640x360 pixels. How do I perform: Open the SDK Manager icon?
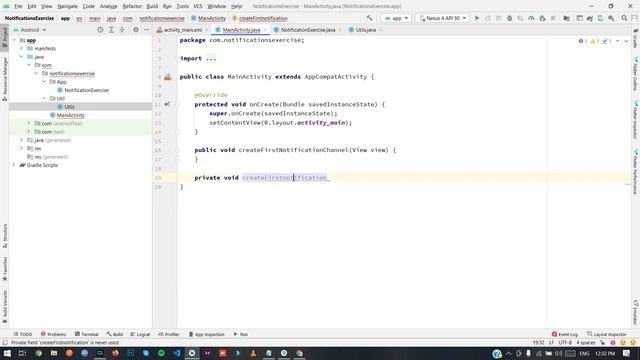(x=611, y=18)
